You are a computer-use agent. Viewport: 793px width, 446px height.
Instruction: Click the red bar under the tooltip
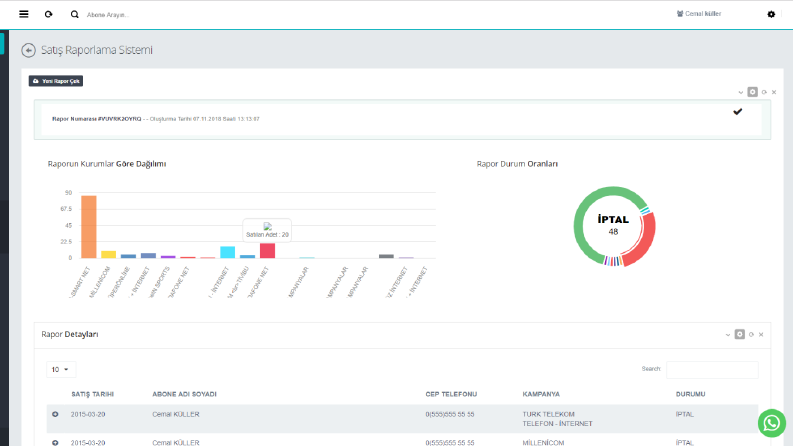(268, 250)
